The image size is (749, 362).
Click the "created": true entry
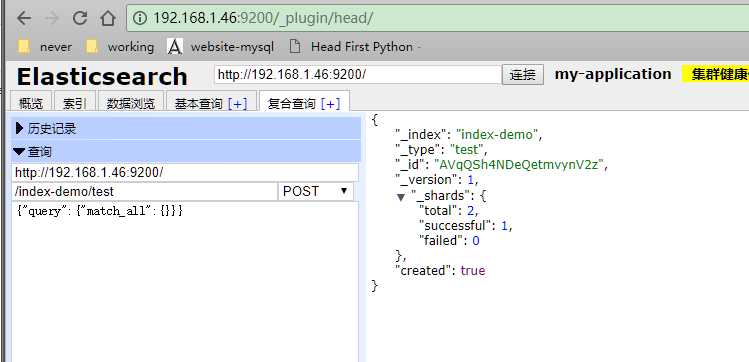click(440, 271)
